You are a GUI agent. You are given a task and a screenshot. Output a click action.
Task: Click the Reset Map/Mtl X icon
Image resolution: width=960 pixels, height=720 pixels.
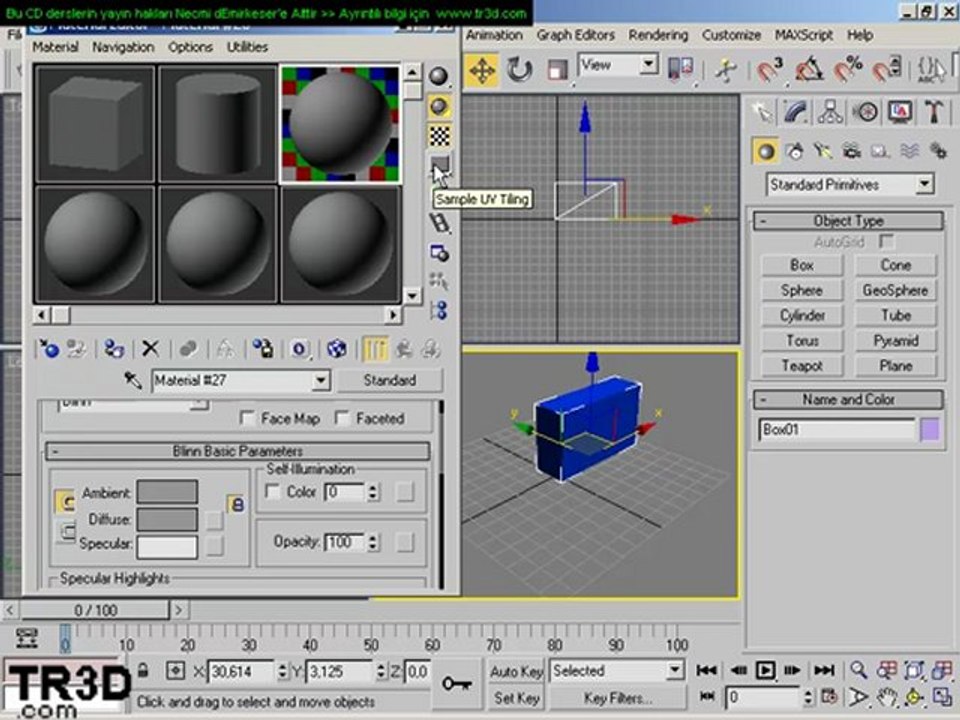150,349
